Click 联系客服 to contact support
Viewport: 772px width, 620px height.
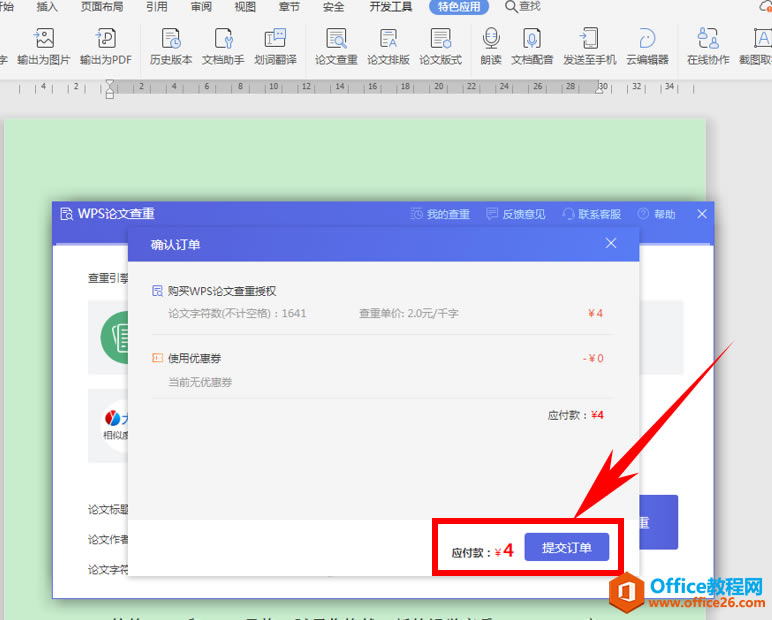591,214
